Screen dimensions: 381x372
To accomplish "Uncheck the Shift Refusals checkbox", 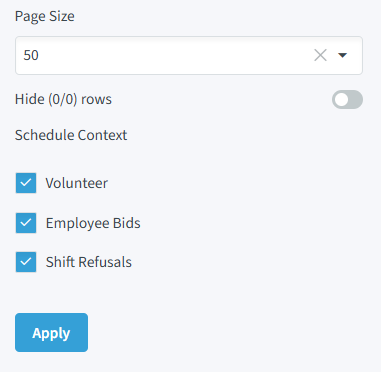I will pos(26,262).
